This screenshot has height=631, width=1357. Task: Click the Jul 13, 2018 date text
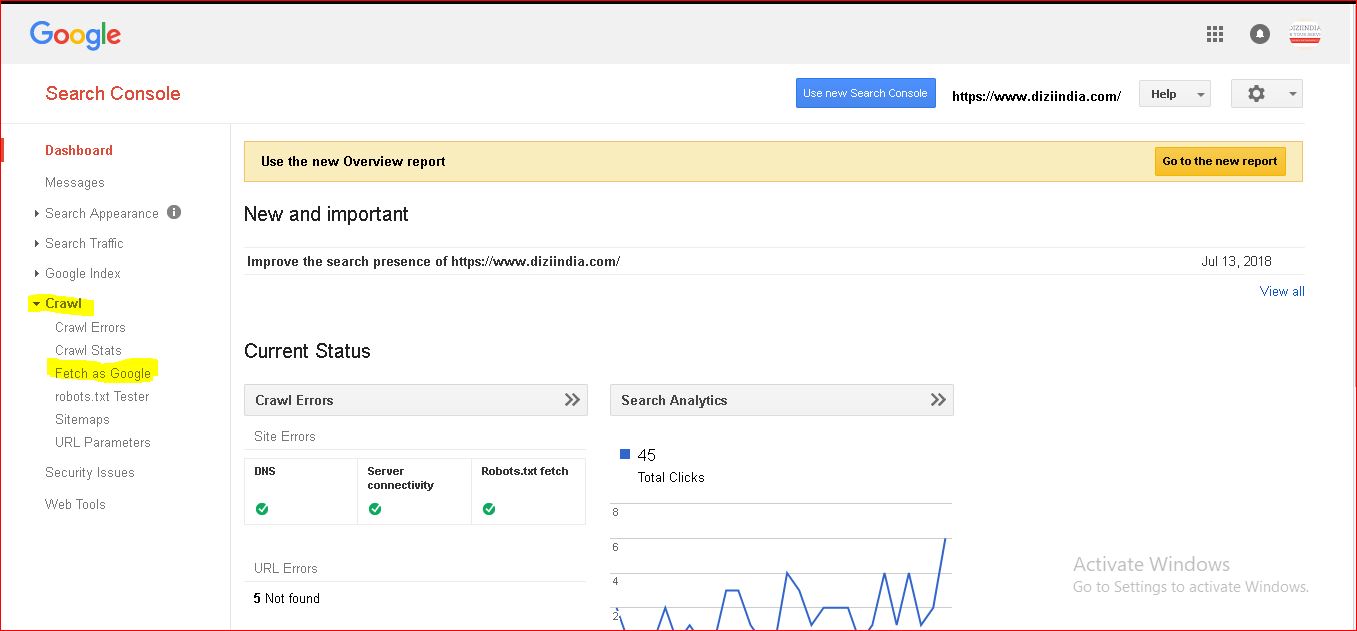[1236, 261]
